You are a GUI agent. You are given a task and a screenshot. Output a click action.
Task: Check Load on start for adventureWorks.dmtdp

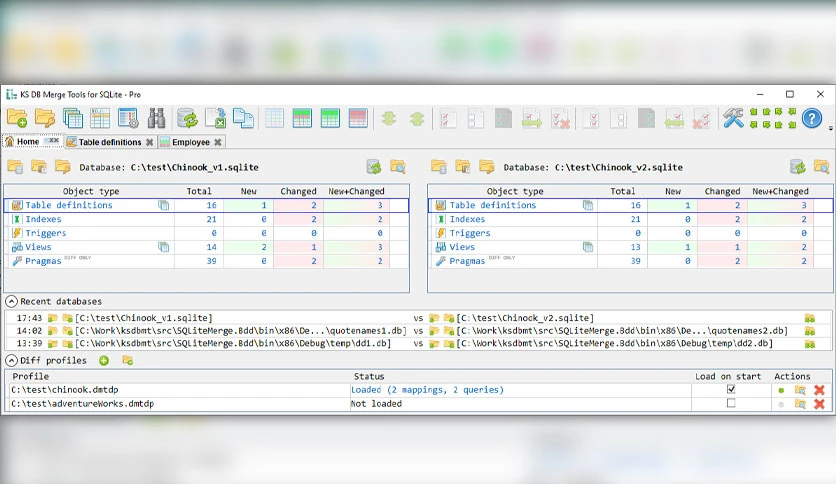731,404
